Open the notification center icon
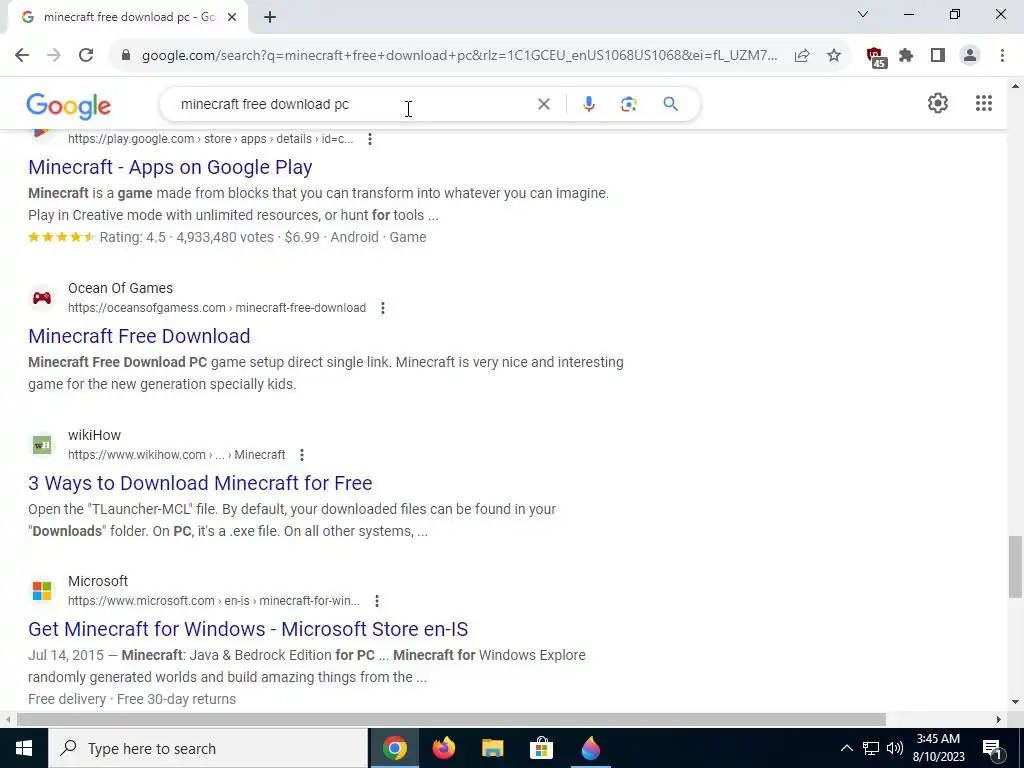This screenshot has height=768, width=1024. coord(992,748)
